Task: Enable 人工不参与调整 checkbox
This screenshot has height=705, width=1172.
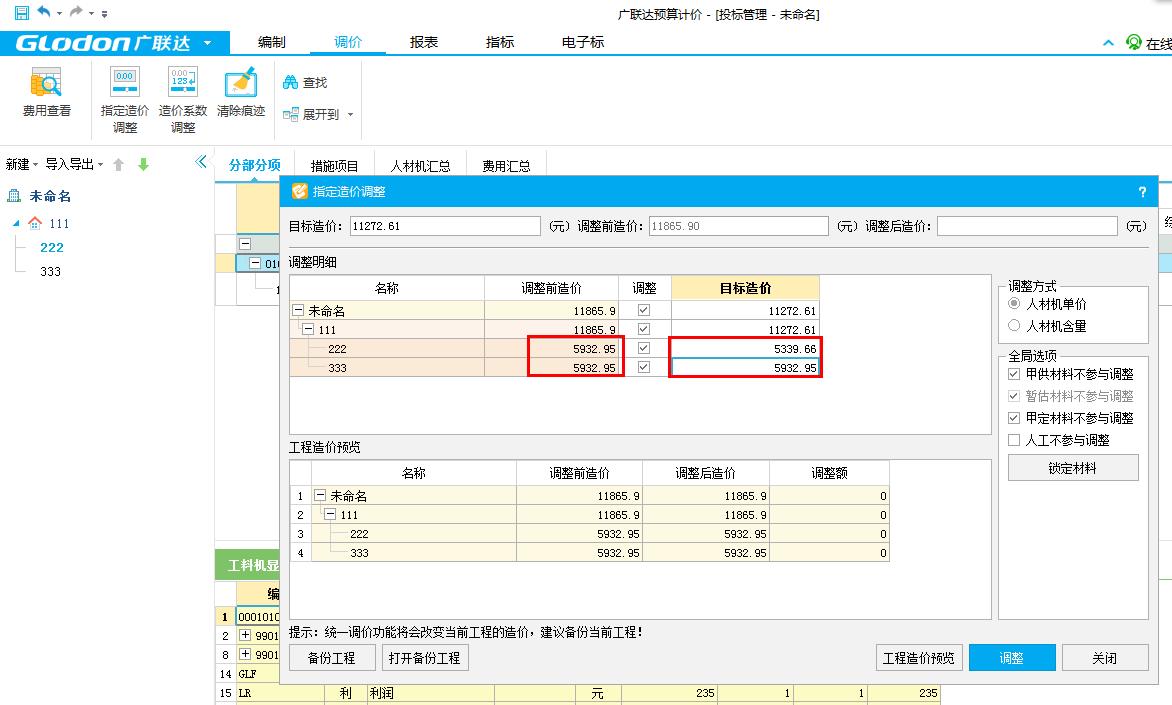Action: pos(1014,440)
